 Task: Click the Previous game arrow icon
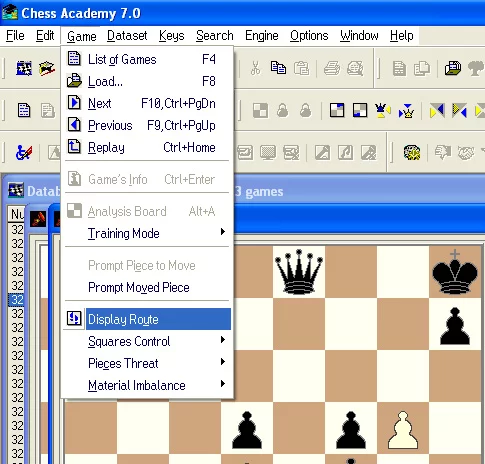[74, 124]
